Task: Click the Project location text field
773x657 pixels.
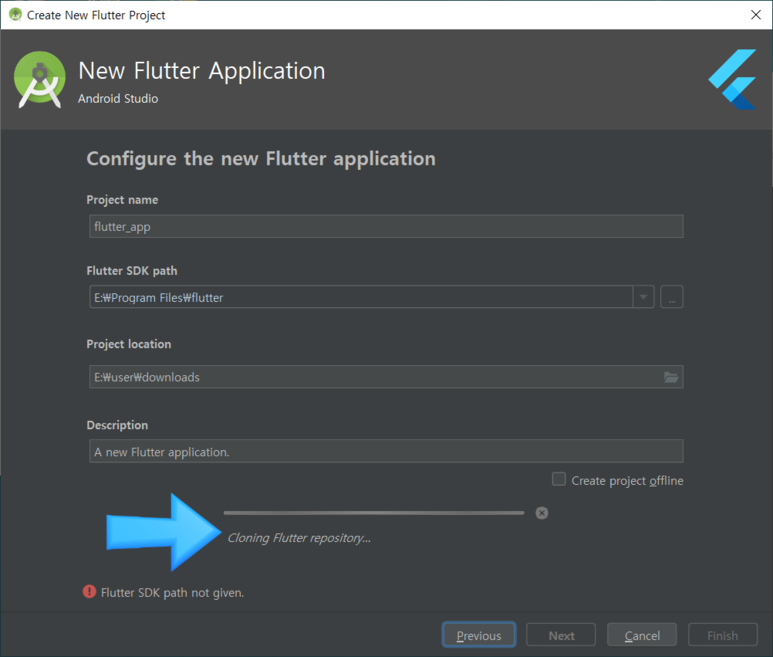Action: 386,377
